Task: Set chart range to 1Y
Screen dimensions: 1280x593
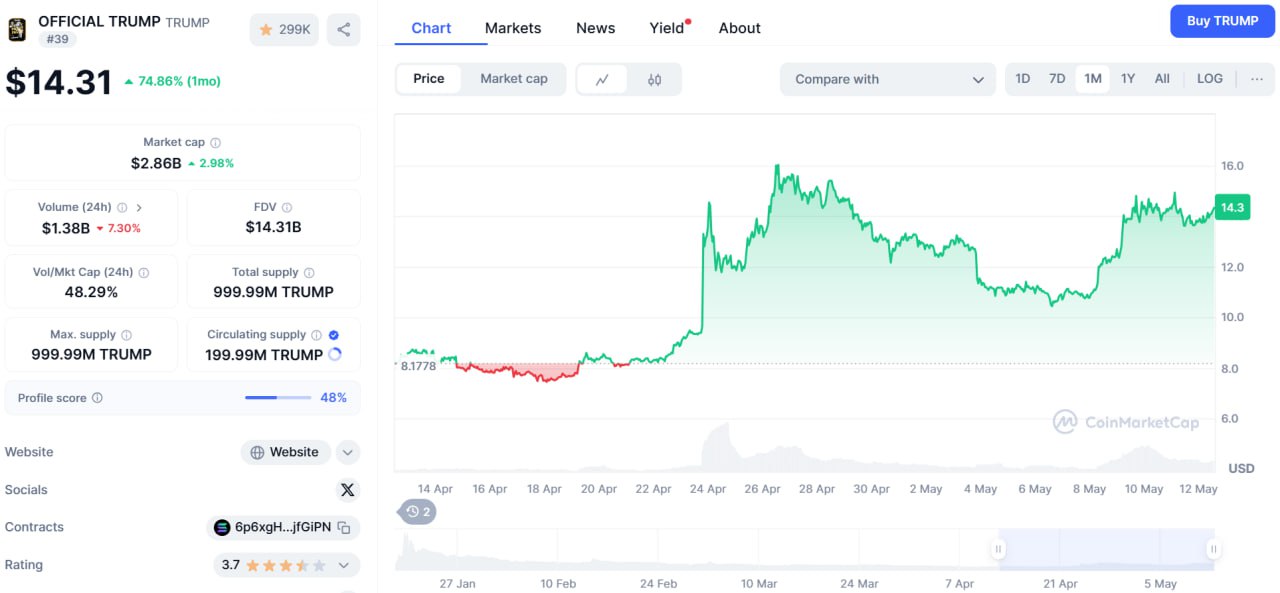Action: tap(1128, 79)
